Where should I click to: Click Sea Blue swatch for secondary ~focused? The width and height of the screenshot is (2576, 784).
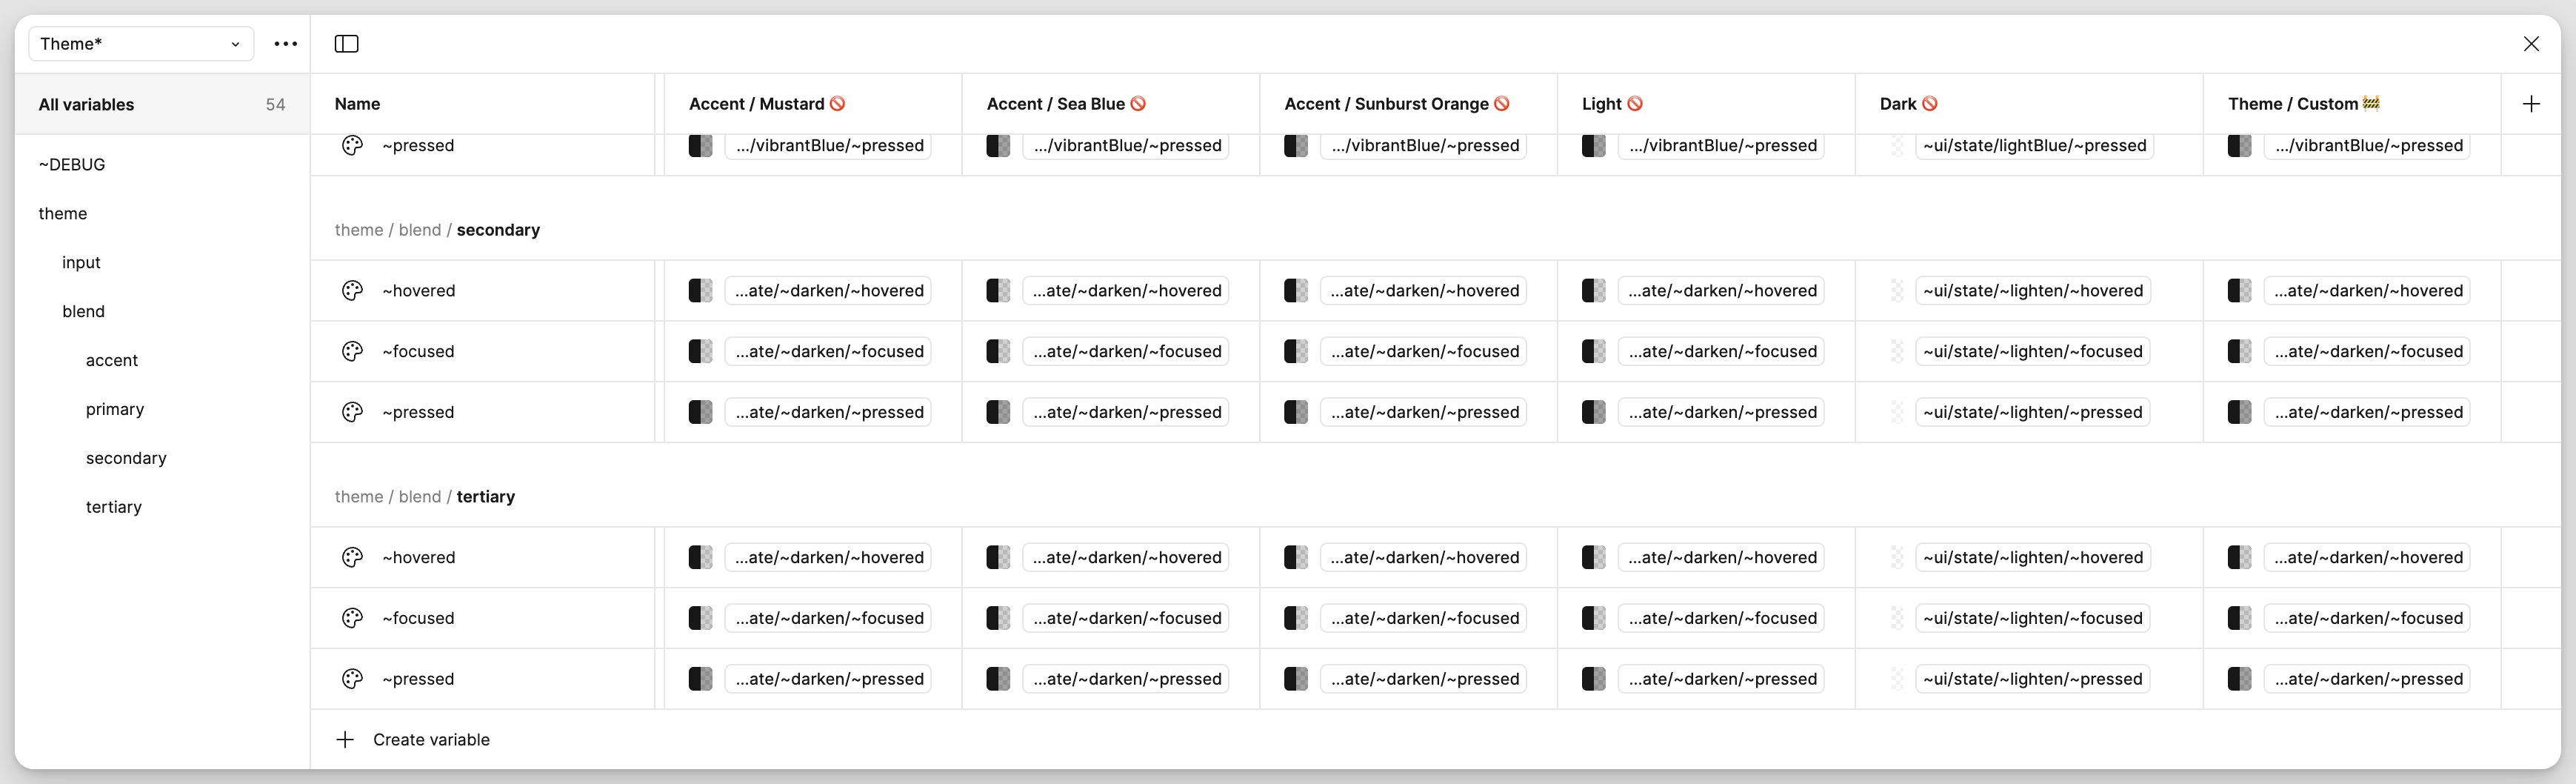[998, 352]
